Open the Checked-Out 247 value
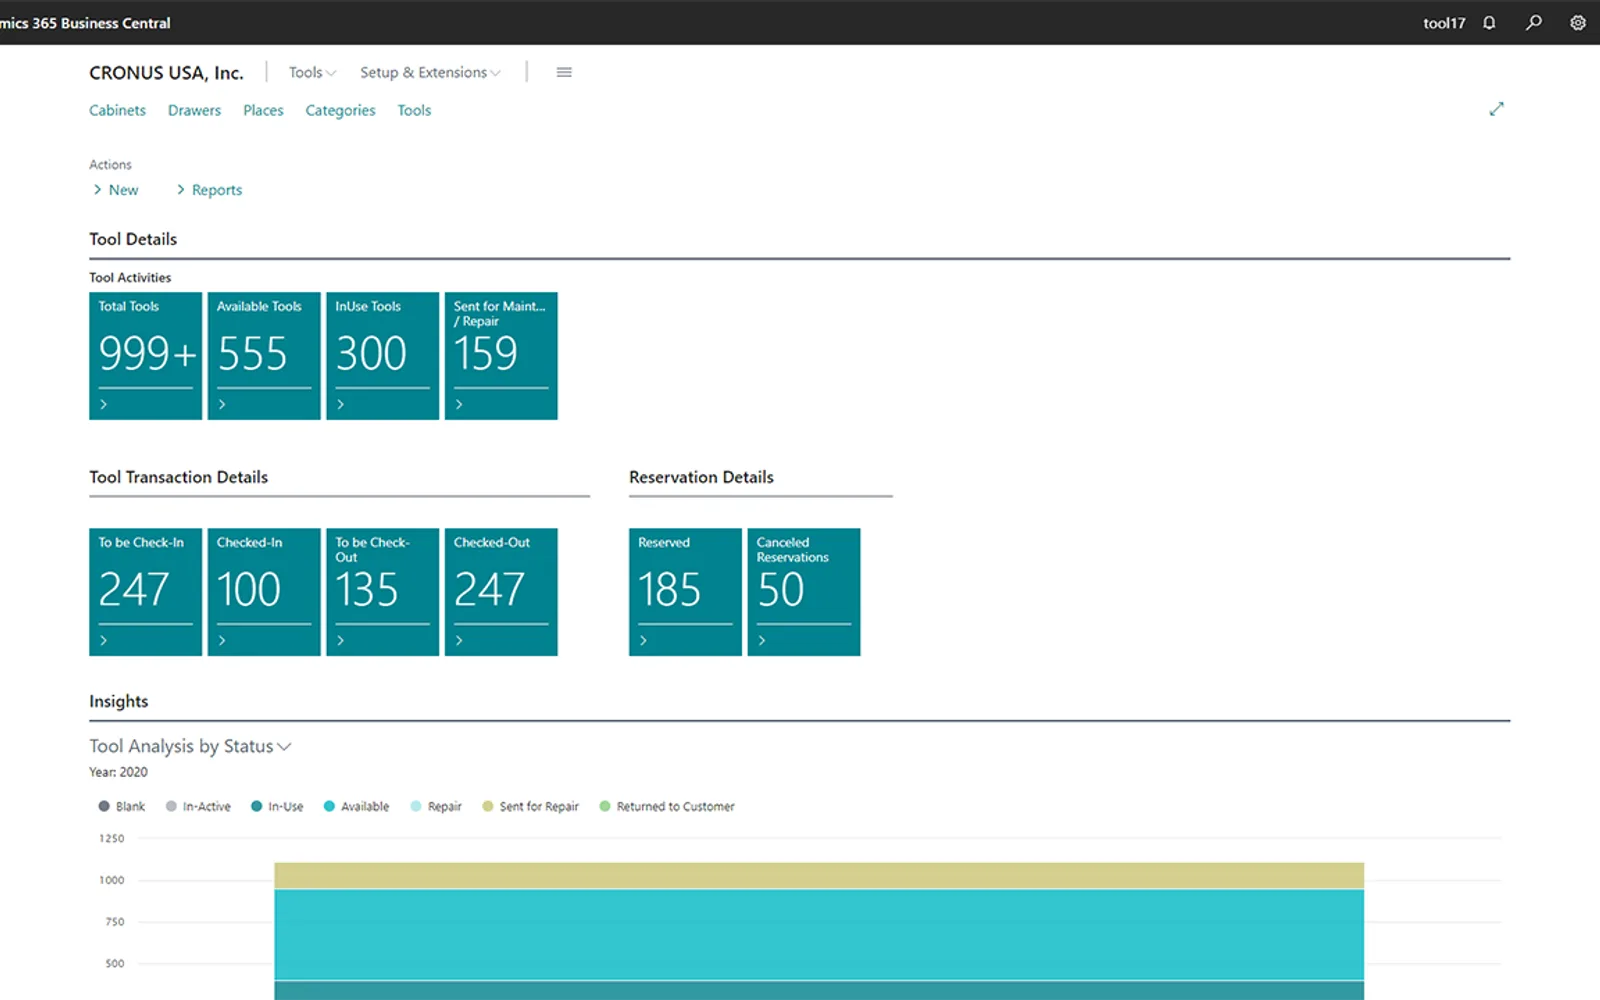 tap(489, 589)
